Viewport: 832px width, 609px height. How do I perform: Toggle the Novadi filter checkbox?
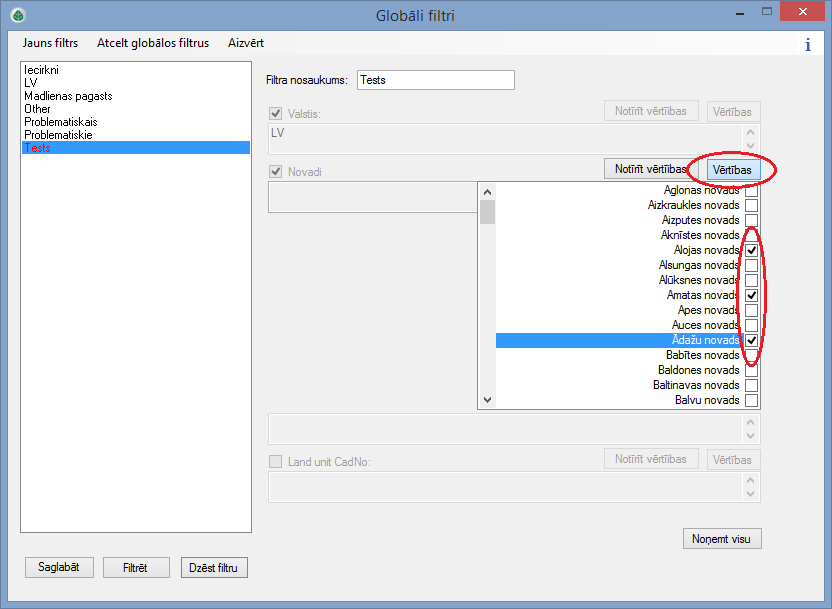point(276,171)
